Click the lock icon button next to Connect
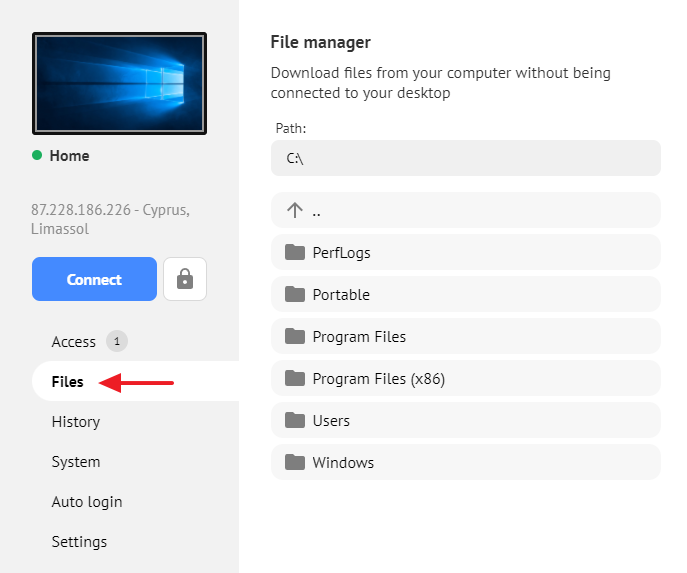 point(185,279)
